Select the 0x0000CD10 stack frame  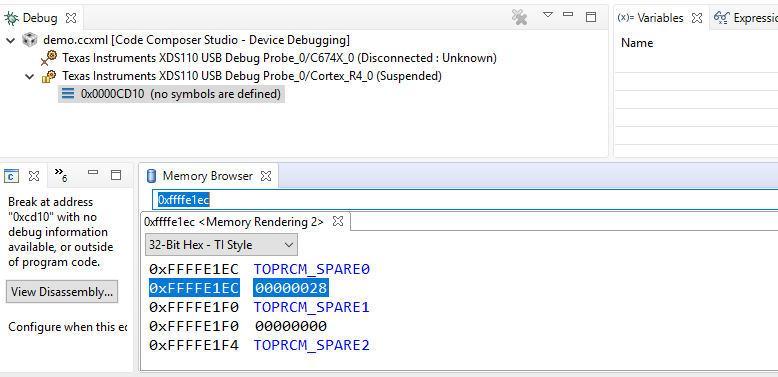181,94
